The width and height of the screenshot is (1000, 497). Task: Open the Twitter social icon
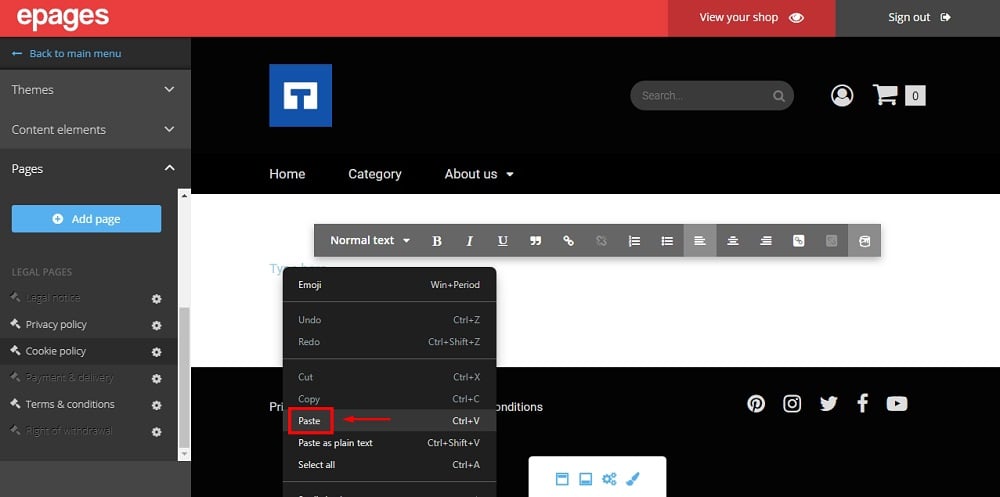[828, 404]
